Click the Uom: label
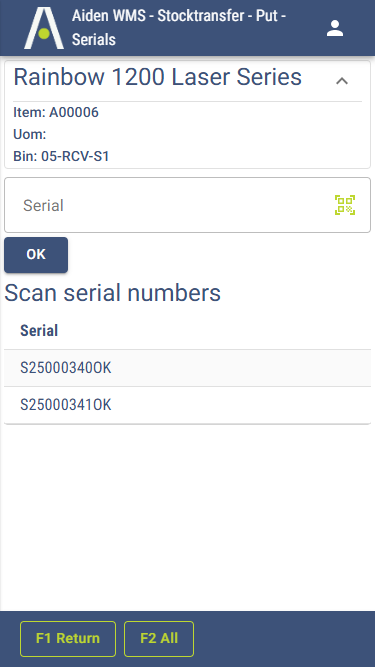The image size is (375, 667). click(x=30, y=134)
